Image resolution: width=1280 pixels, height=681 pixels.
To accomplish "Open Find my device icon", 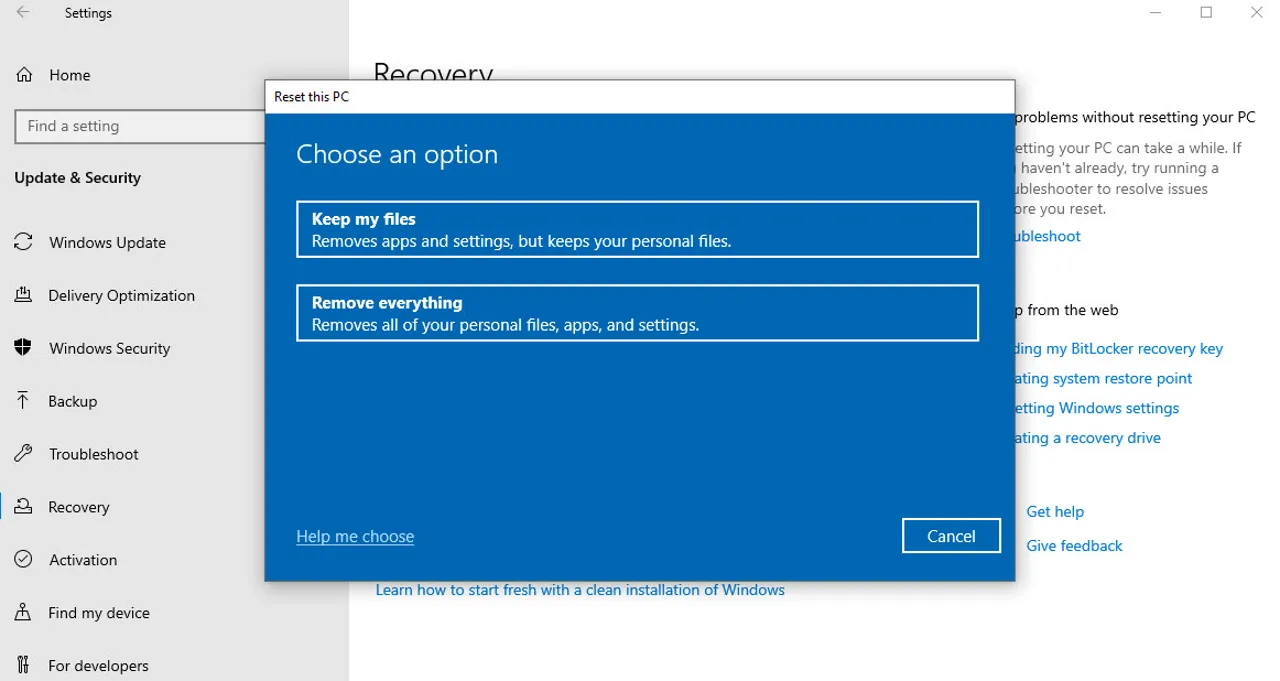I will (23, 613).
